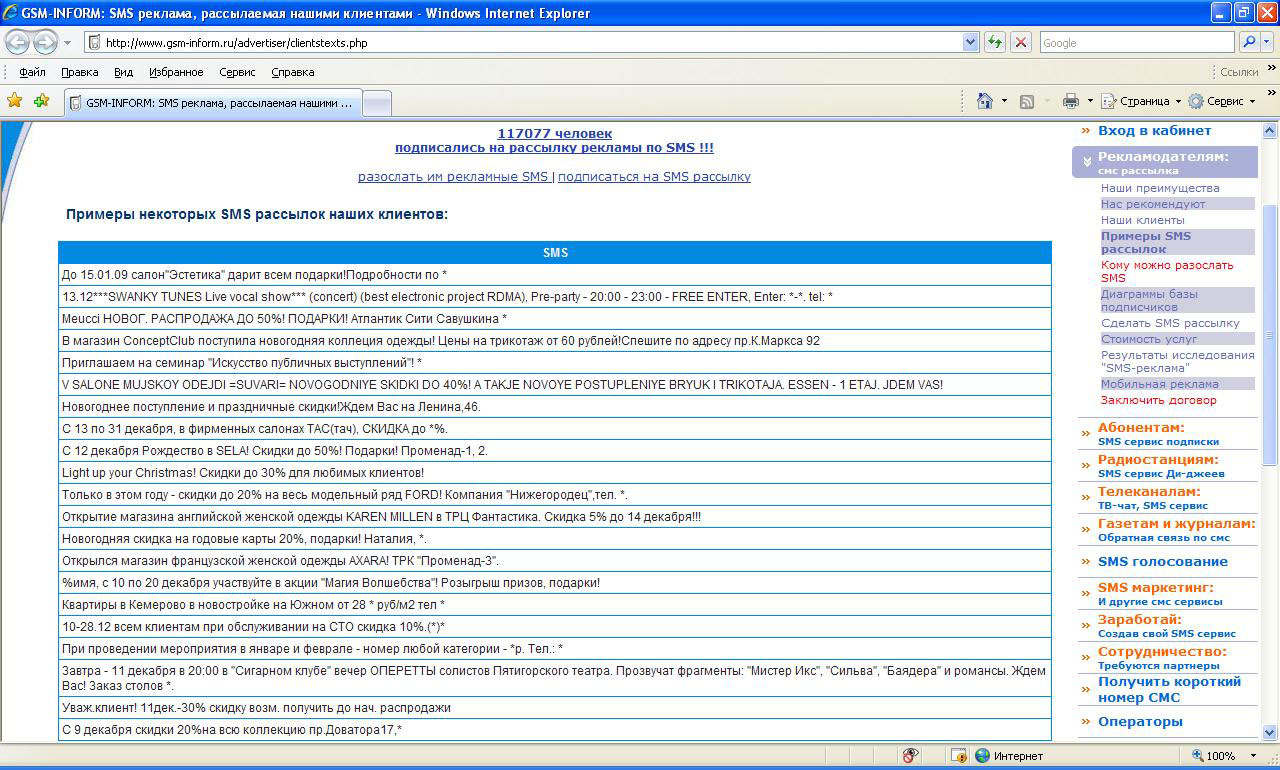Click the Google search box
1280x770 pixels.
coord(1137,43)
